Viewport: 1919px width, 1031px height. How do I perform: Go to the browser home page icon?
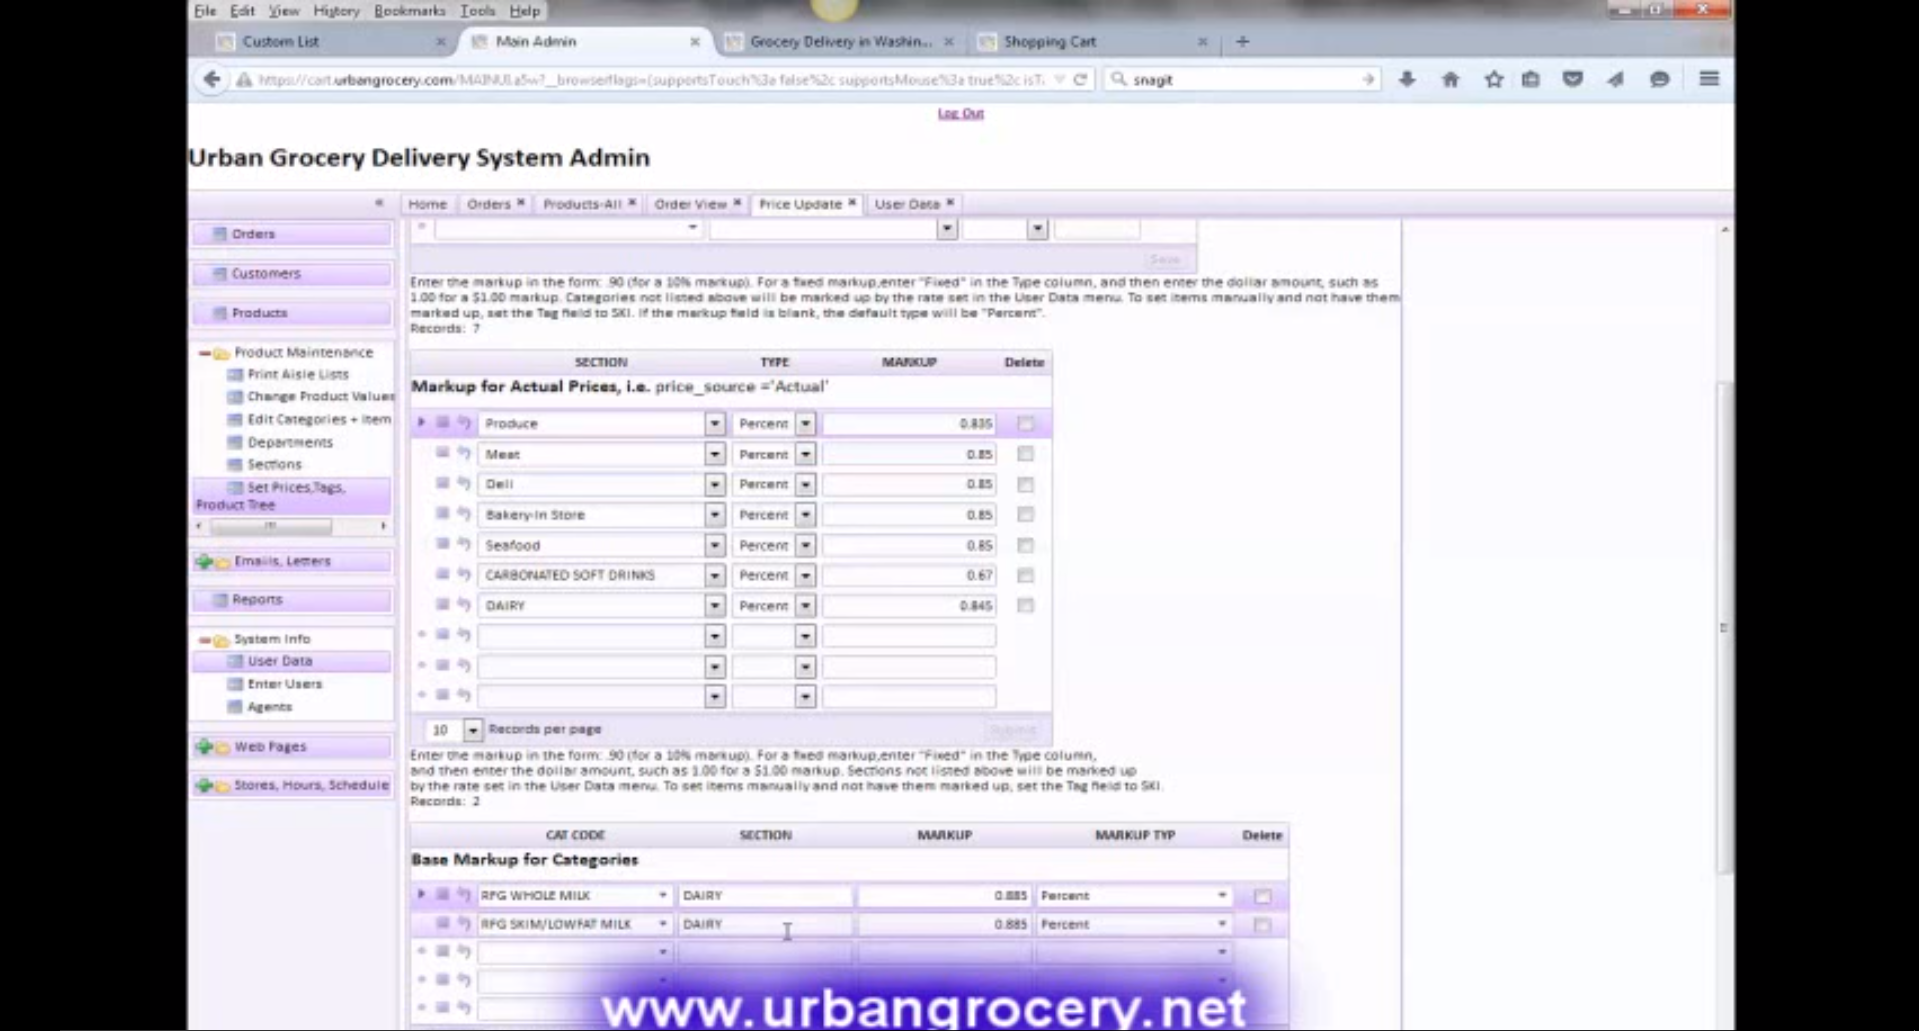(1450, 79)
